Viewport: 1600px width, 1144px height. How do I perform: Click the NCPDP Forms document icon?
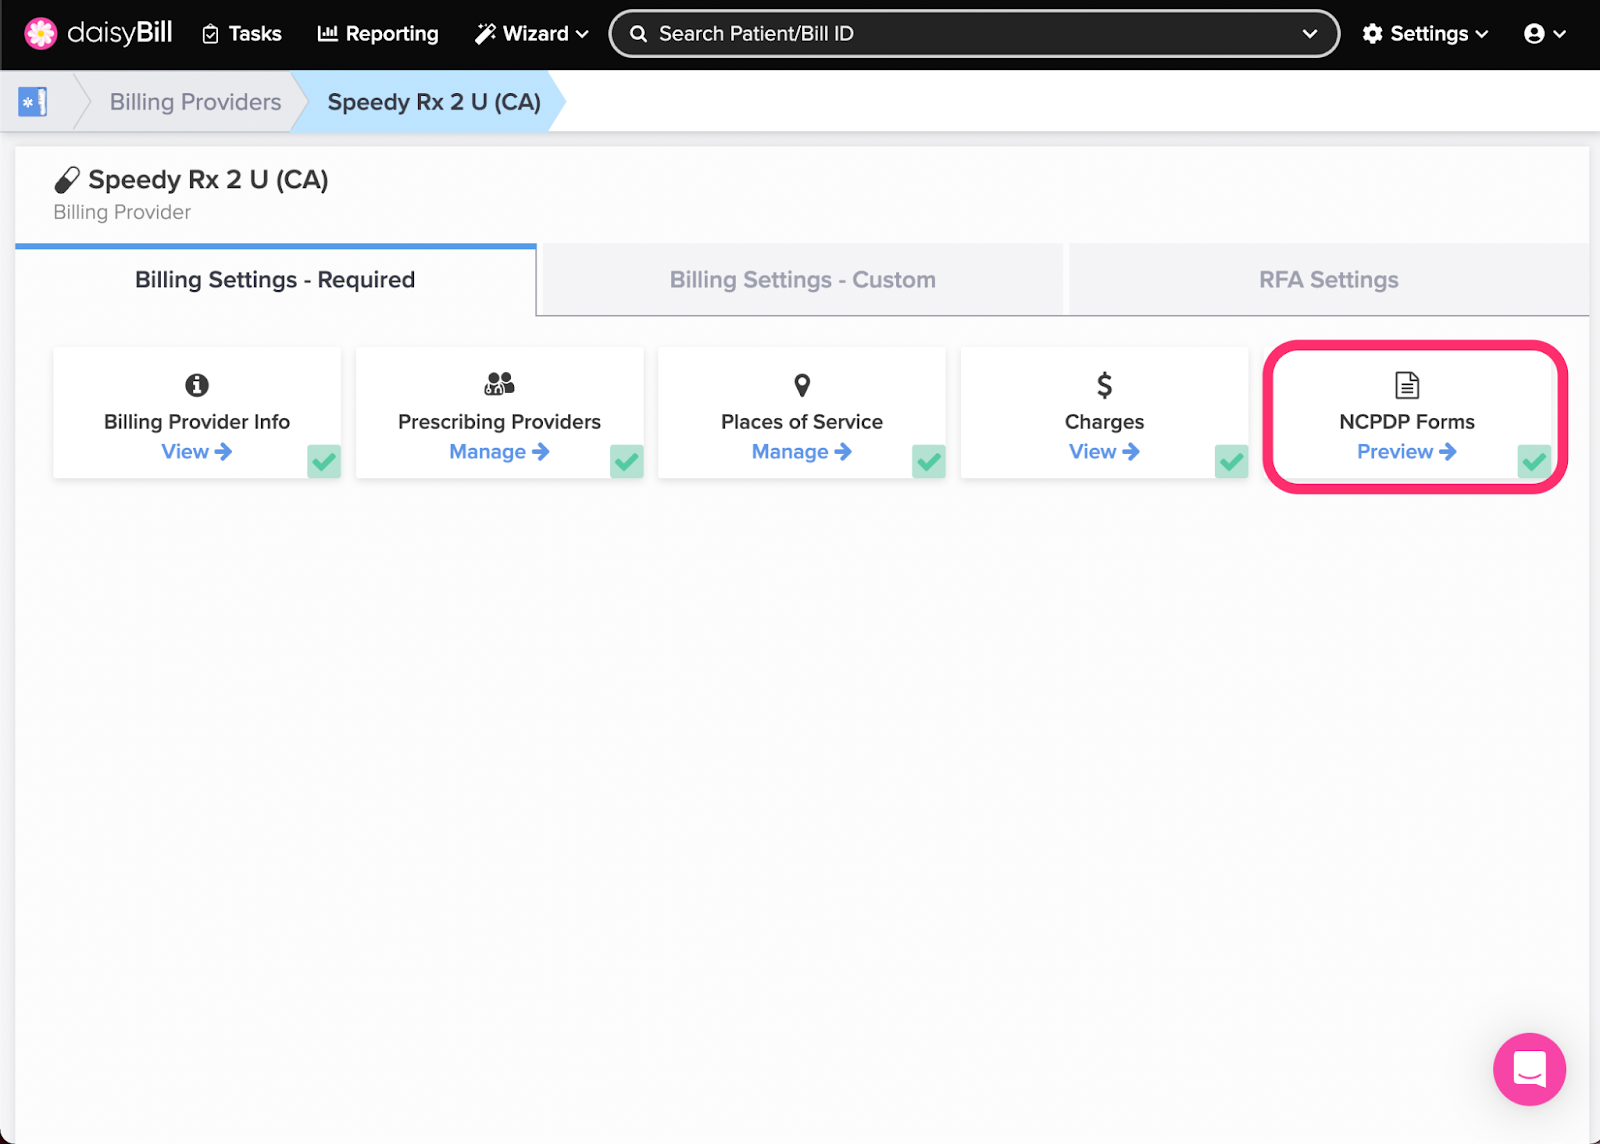[1407, 385]
